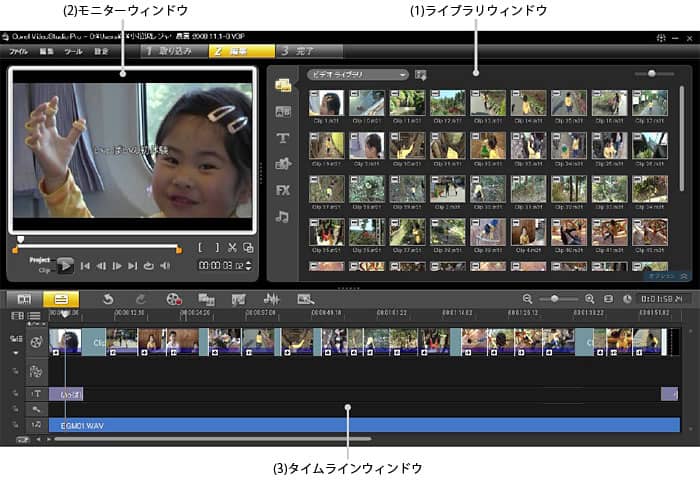Switch to Timeline view mode
The width and height of the screenshot is (700, 481).
(61, 298)
